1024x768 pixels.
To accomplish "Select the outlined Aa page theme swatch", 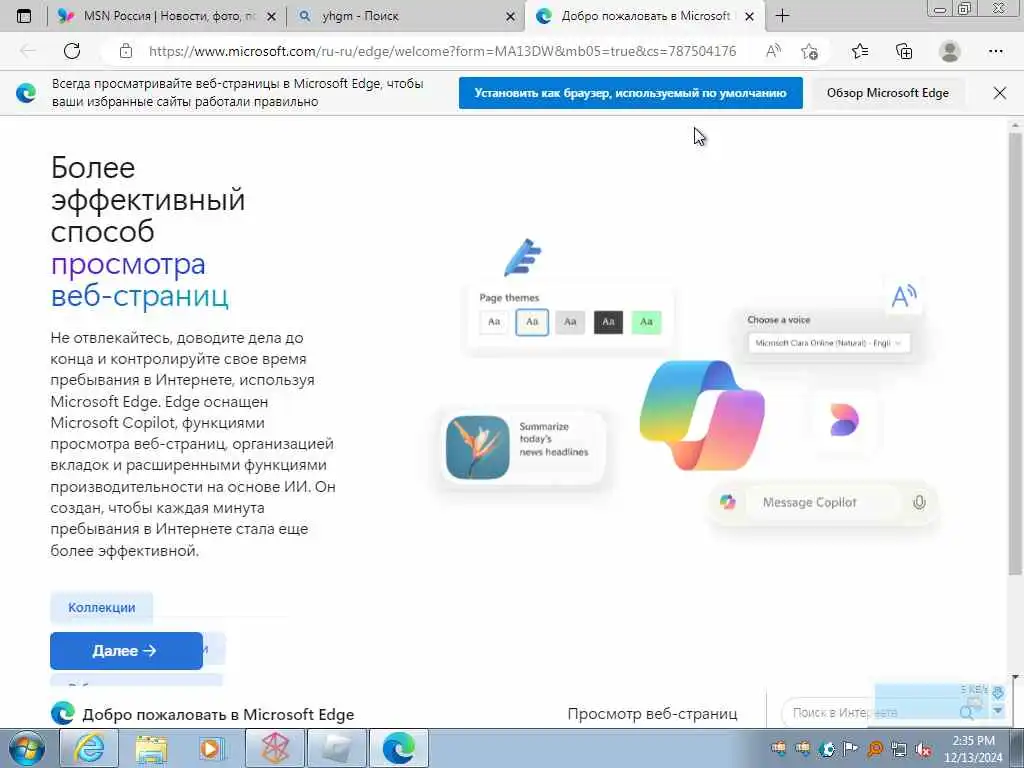I will point(532,322).
